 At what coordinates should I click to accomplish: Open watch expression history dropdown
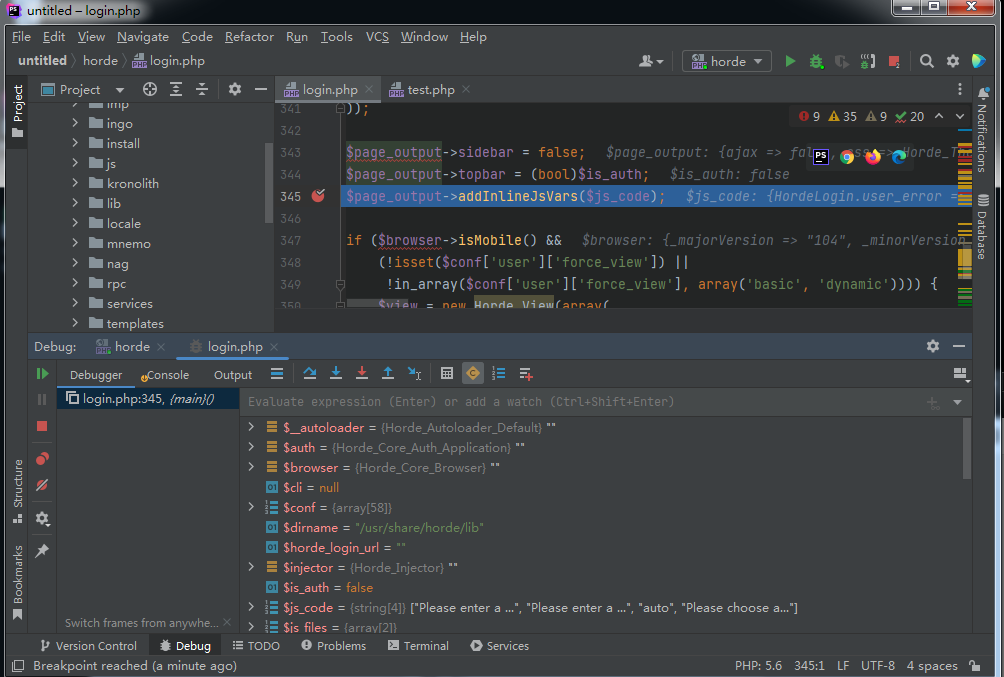(957, 402)
